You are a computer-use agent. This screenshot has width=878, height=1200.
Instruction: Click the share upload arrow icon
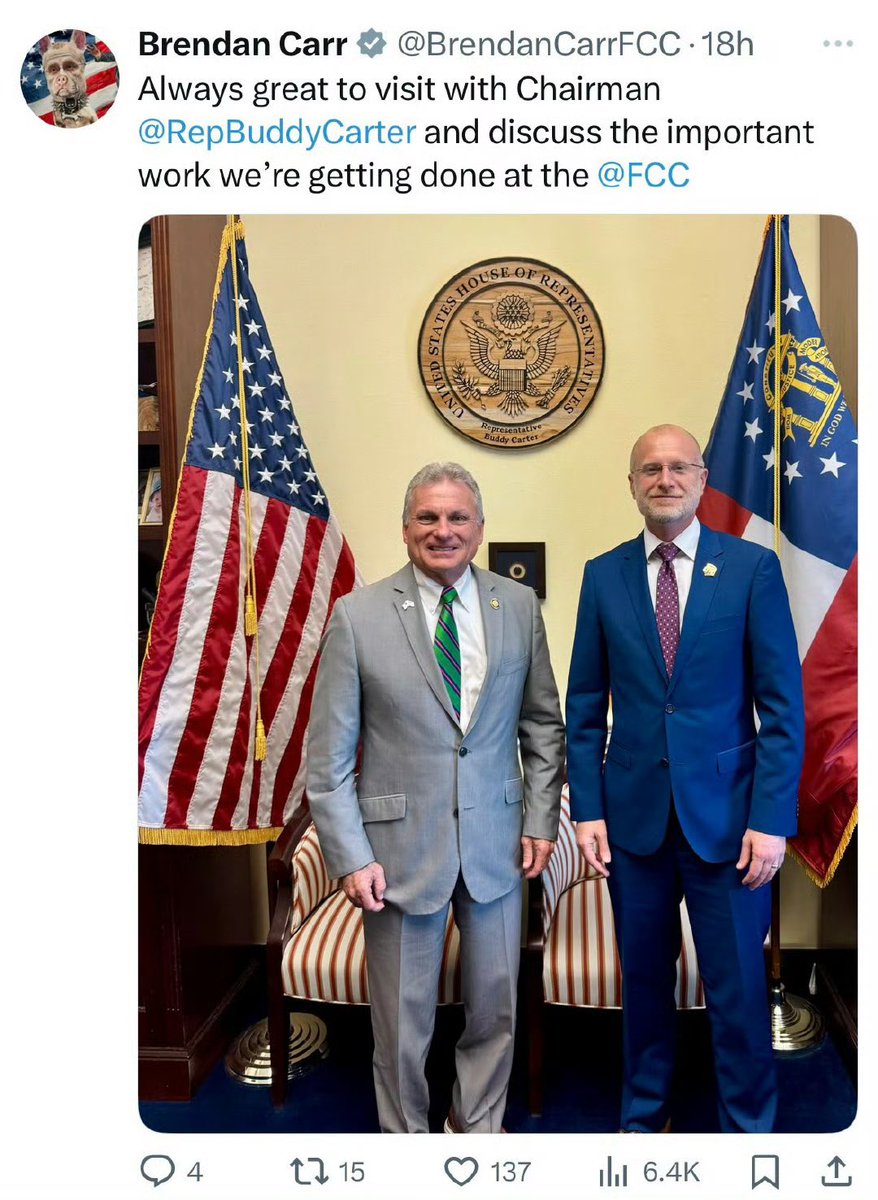coord(839,1170)
